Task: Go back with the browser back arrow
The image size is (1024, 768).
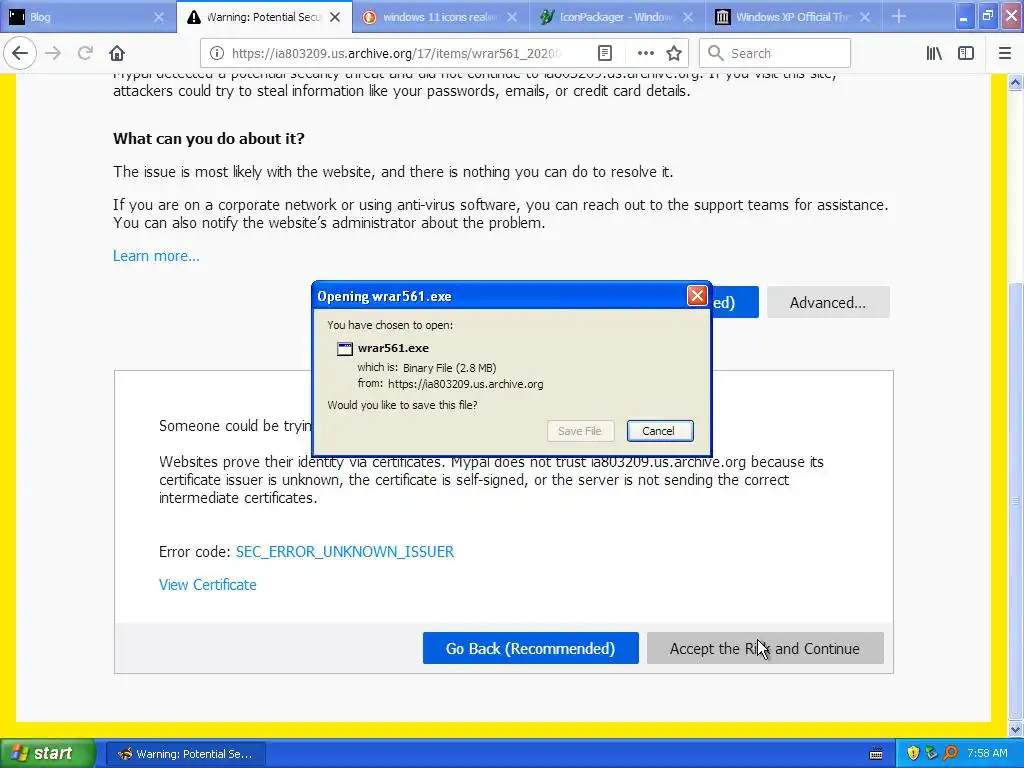Action: pos(20,53)
